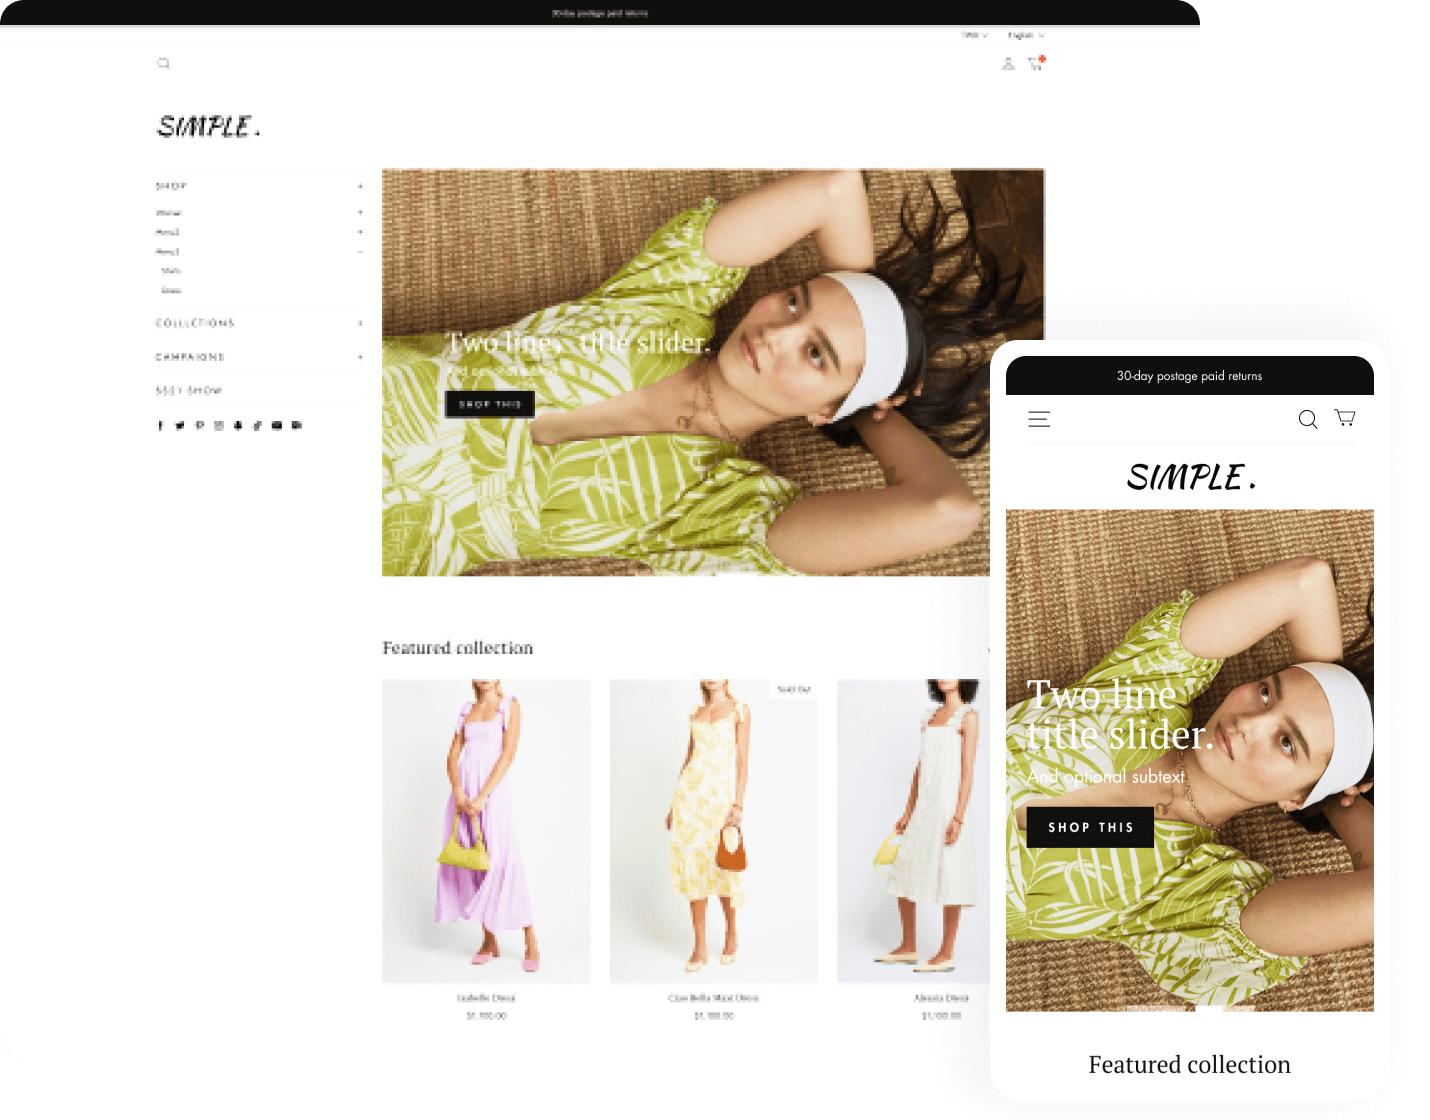Image resolution: width=1430 pixels, height=1120 pixels.
Task: Open the hamburger menu in the mobile preview
Action: tap(1039, 419)
